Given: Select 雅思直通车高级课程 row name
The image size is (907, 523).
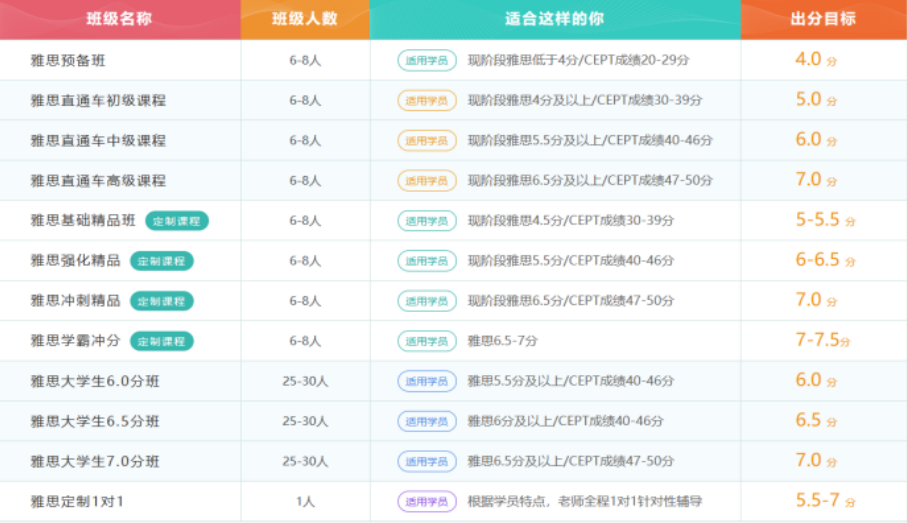Looking at the screenshot, I should click(98, 181).
